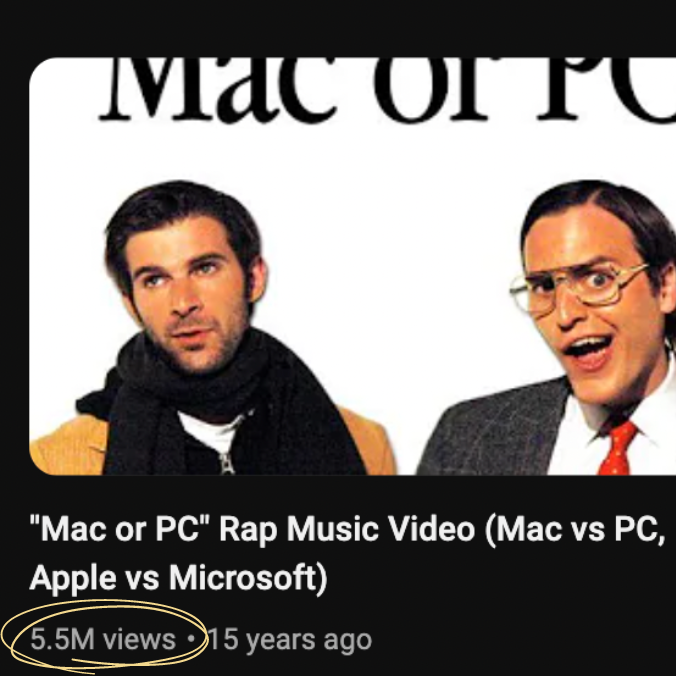The image size is (676, 676).
Task: Click the large "Mac or PC" text in thumbnail
Action: [386, 89]
